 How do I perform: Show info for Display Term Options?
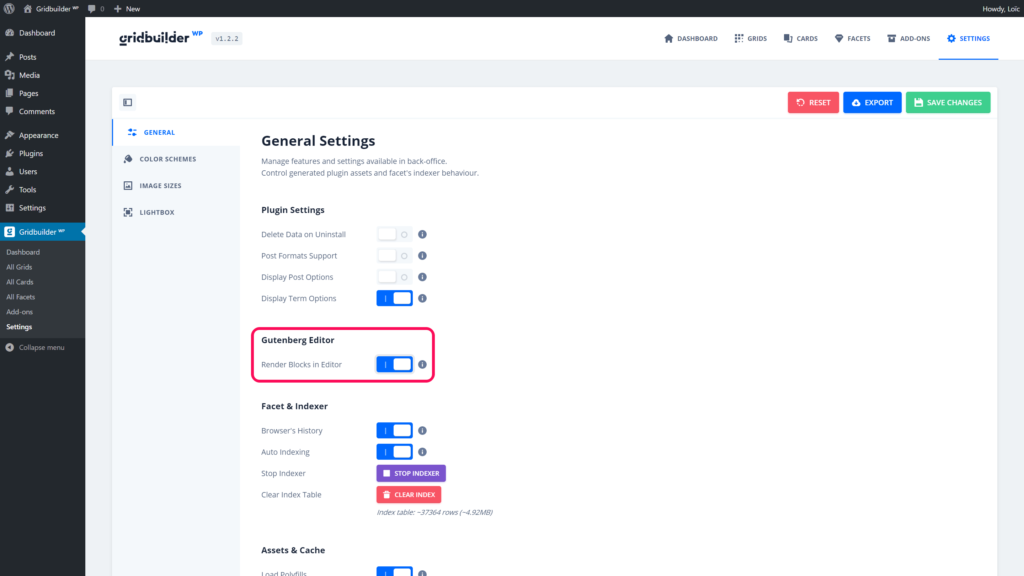[x=423, y=298]
